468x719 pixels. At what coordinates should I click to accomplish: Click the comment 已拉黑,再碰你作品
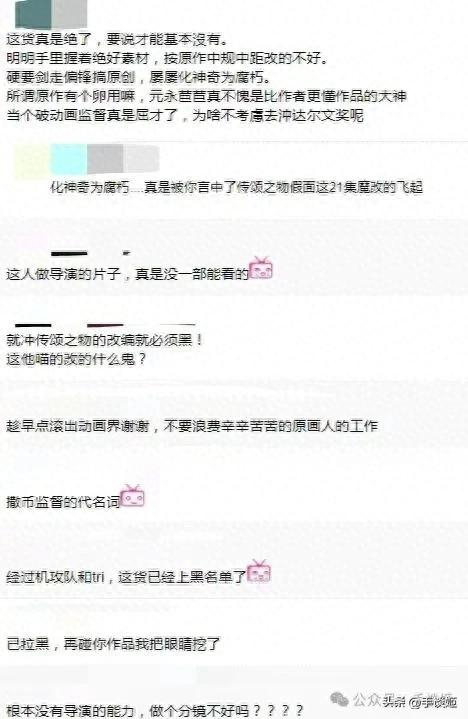[x=113, y=643]
